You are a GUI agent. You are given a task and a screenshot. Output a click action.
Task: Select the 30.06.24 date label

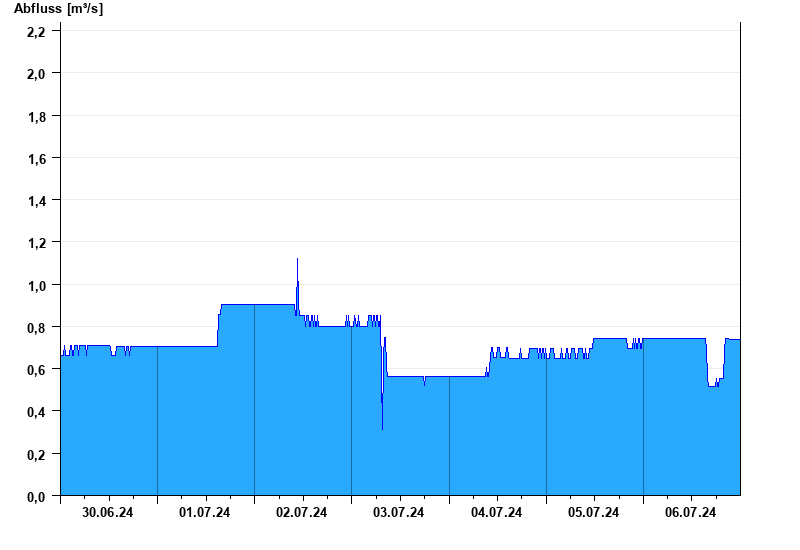pos(108,512)
